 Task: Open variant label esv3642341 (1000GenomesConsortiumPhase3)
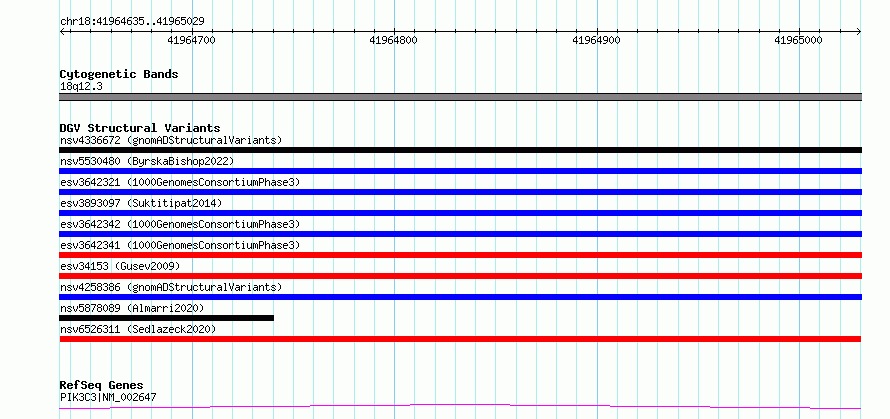[180, 245]
